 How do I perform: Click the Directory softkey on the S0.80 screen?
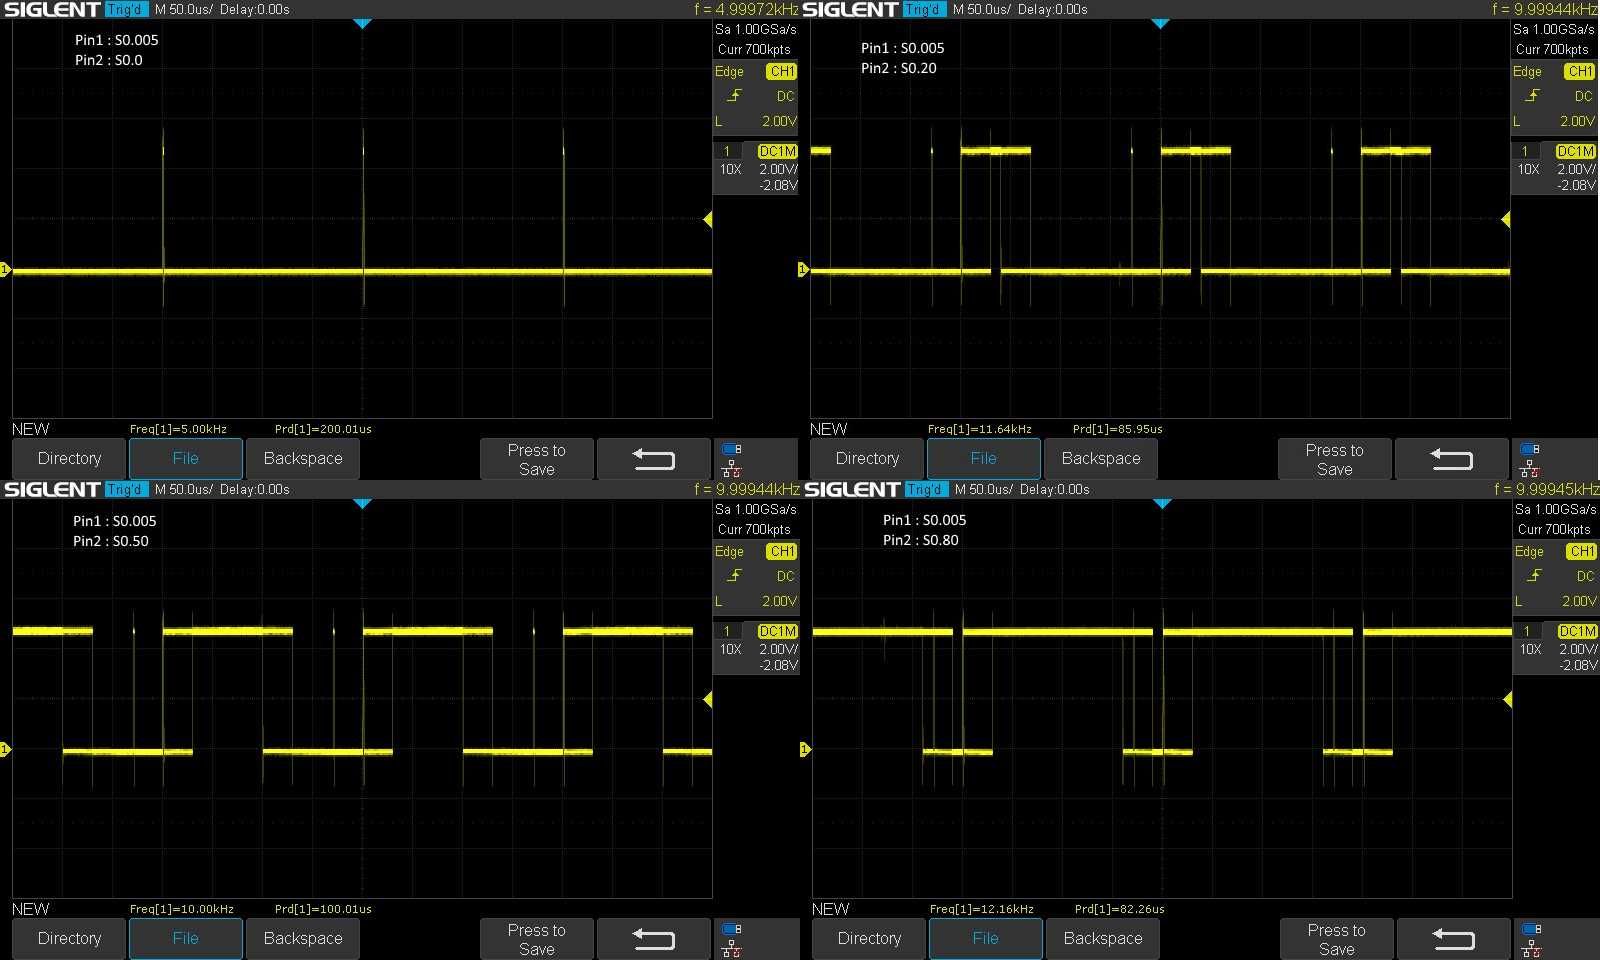869,939
